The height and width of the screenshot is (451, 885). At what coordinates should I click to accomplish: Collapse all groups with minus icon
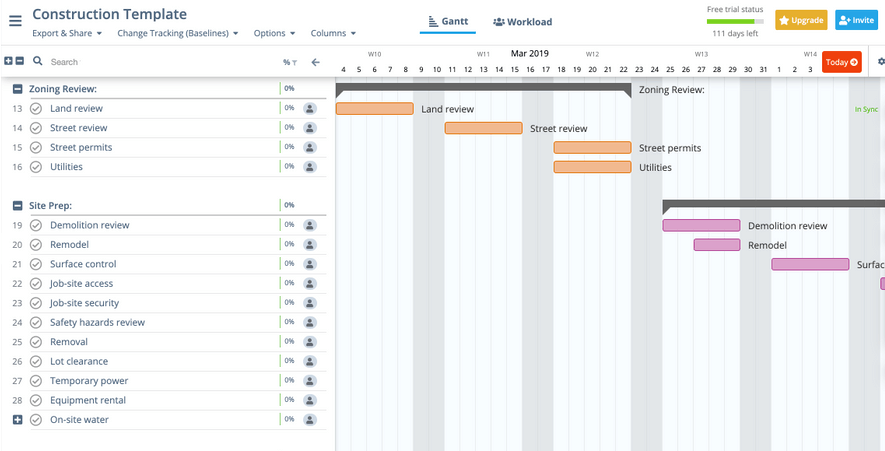pyautogui.click(x=19, y=61)
